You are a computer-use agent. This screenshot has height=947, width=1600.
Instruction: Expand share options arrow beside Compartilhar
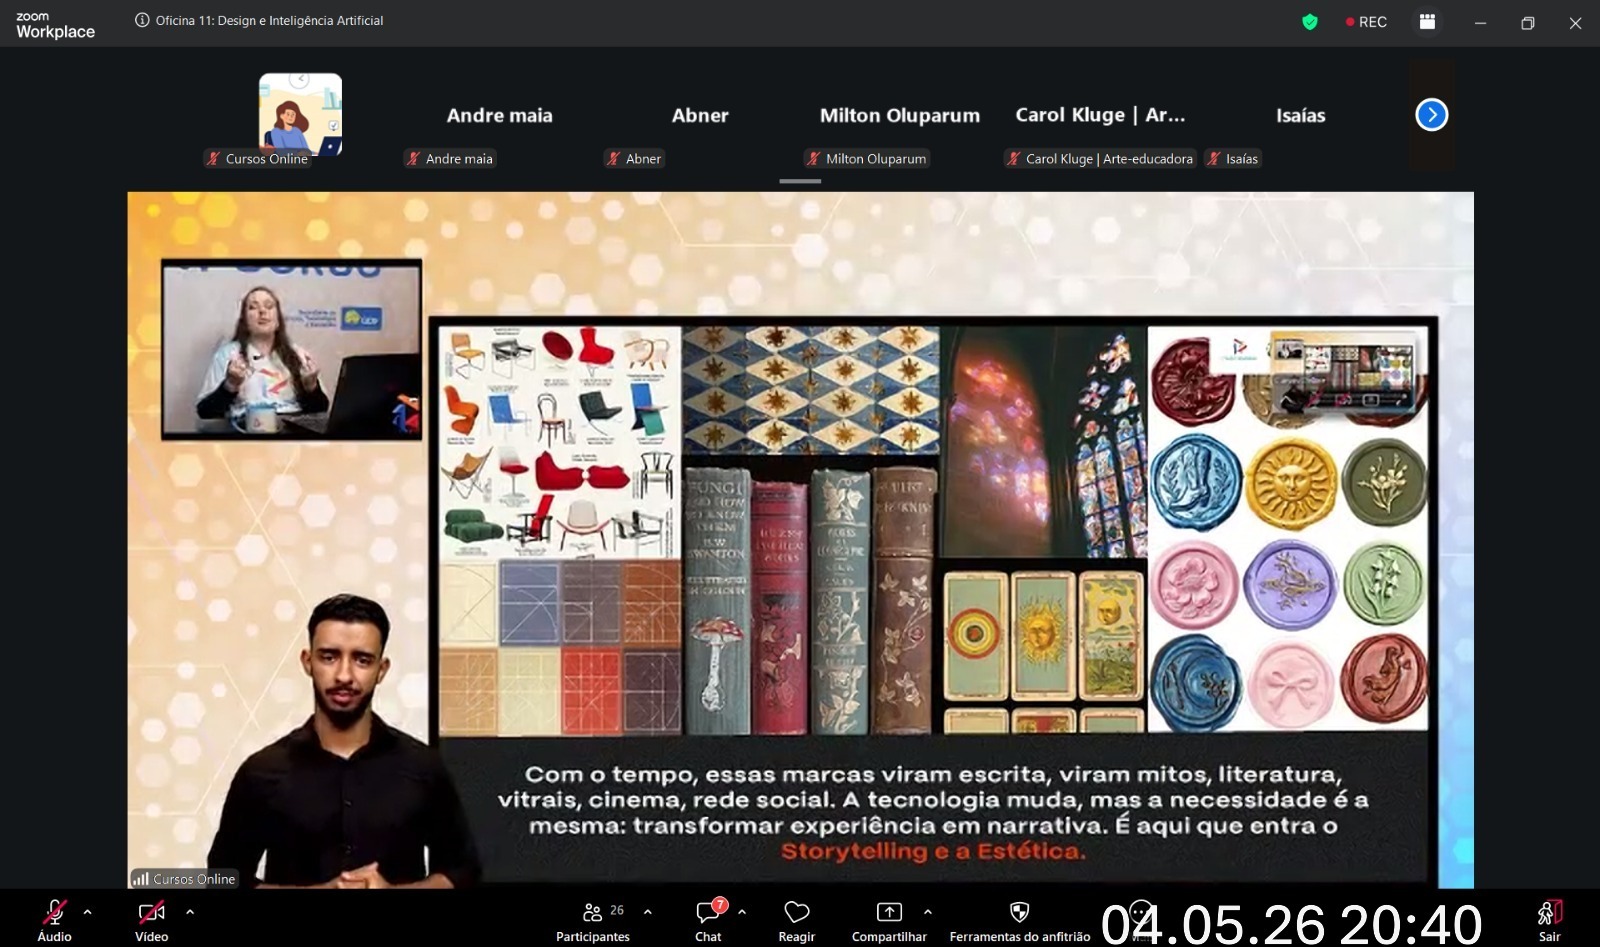click(928, 912)
